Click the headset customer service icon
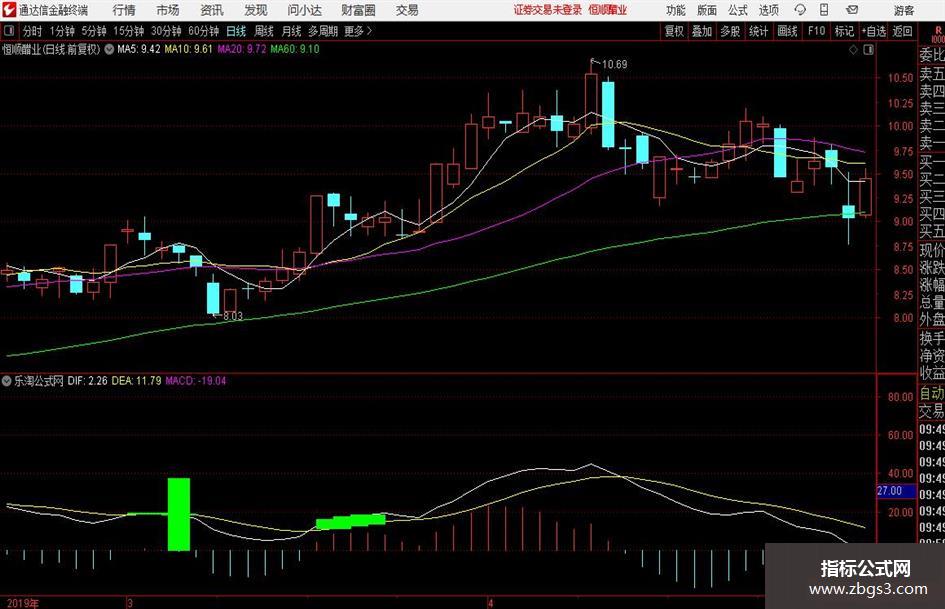The height and width of the screenshot is (609, 945). [800, 10]
